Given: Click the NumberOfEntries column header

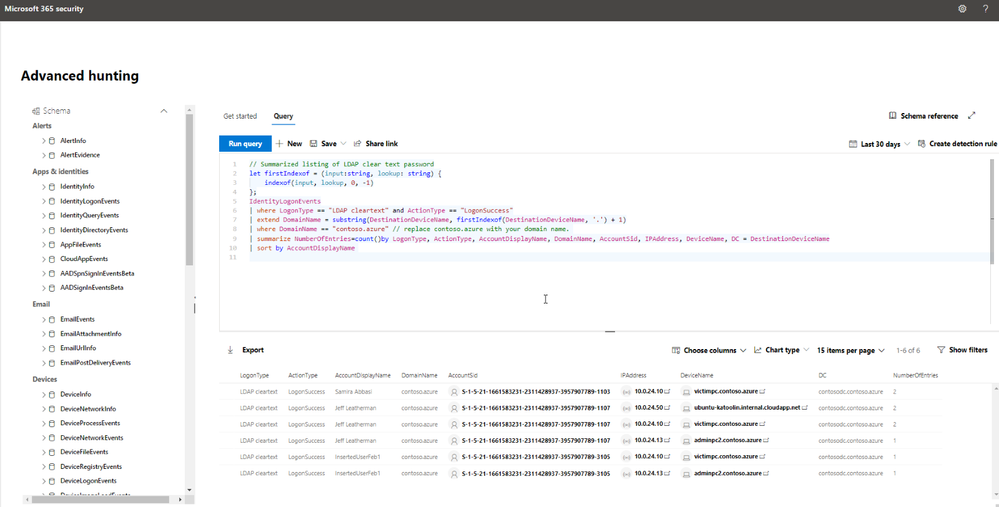Looking at the screenshot, I should 916,376.
